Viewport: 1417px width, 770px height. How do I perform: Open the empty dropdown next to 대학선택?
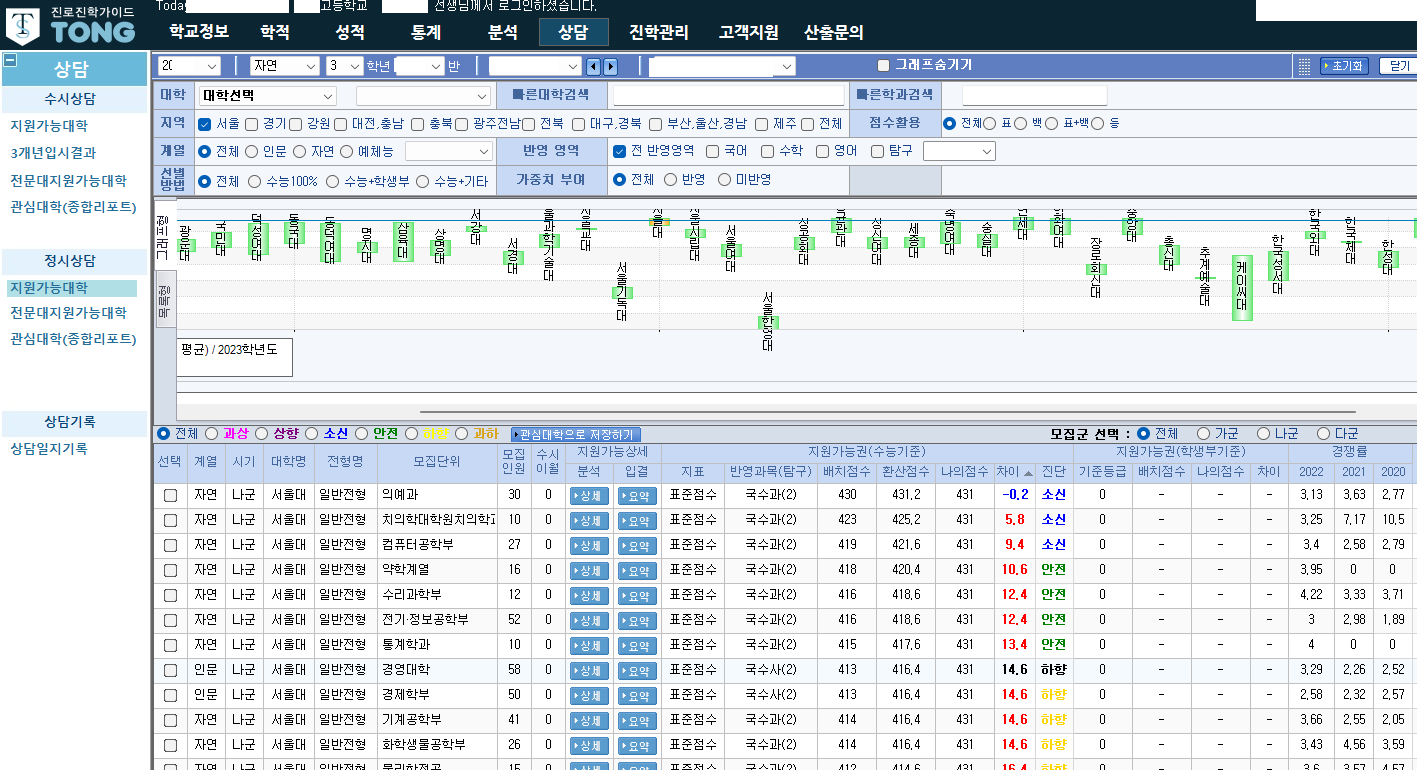click(425, 96)
